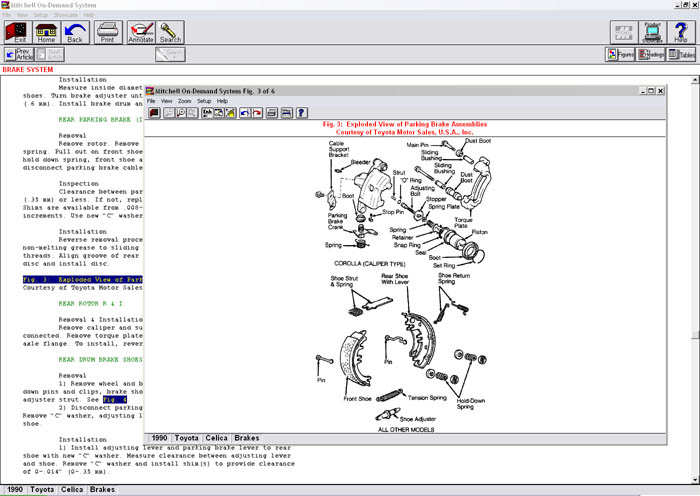This screenshot has height=496, width=700.
Task: Open View menu in figure window
Action: click(x=167, y=101)
